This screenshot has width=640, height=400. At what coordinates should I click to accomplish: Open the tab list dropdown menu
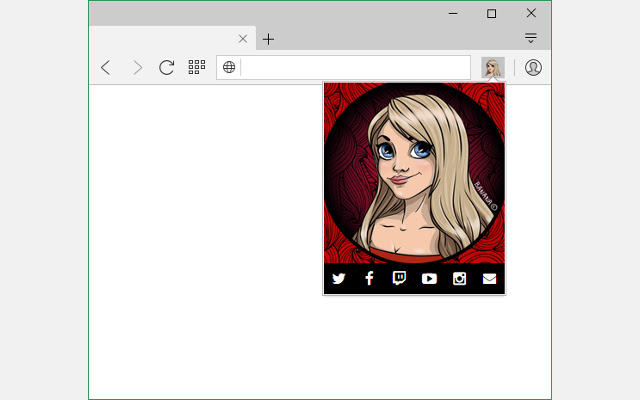(531, 38)
